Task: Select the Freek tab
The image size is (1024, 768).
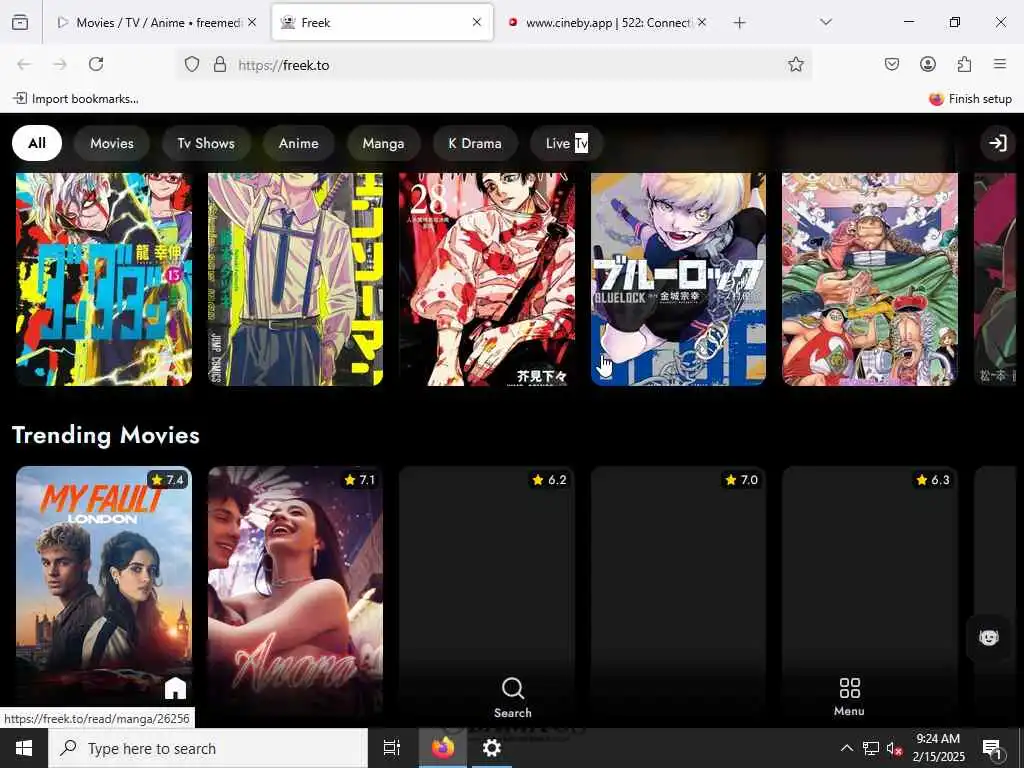Action: 382,22
